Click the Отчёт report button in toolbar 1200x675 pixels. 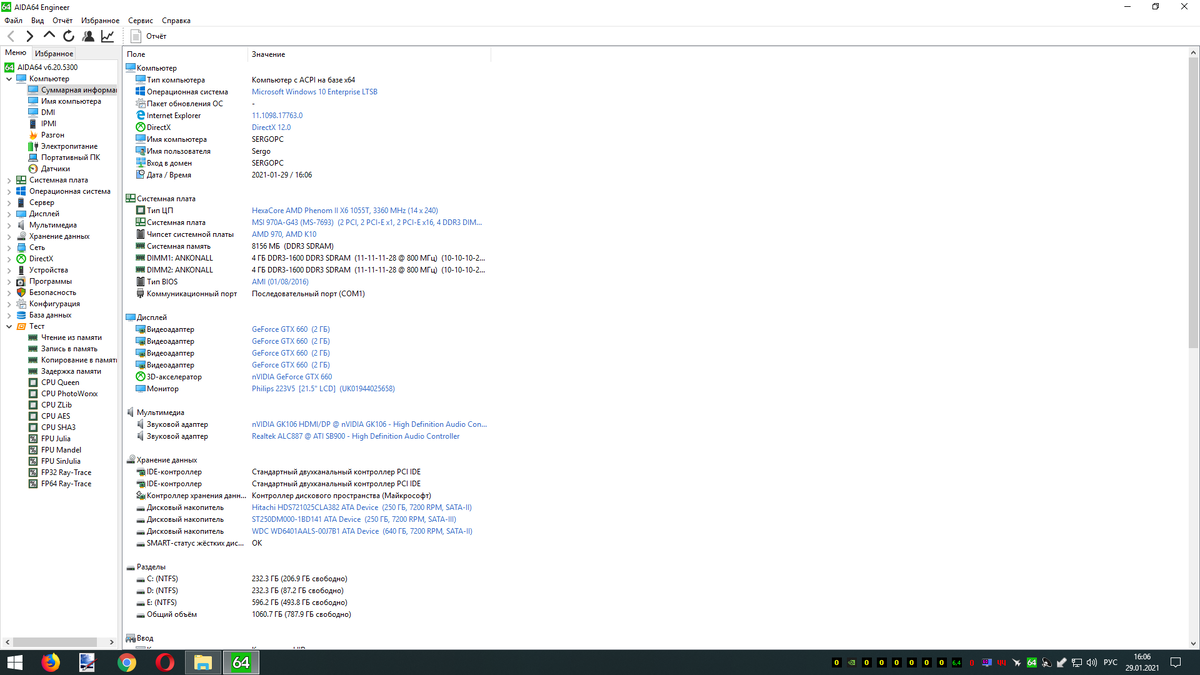tap(149, 36)
